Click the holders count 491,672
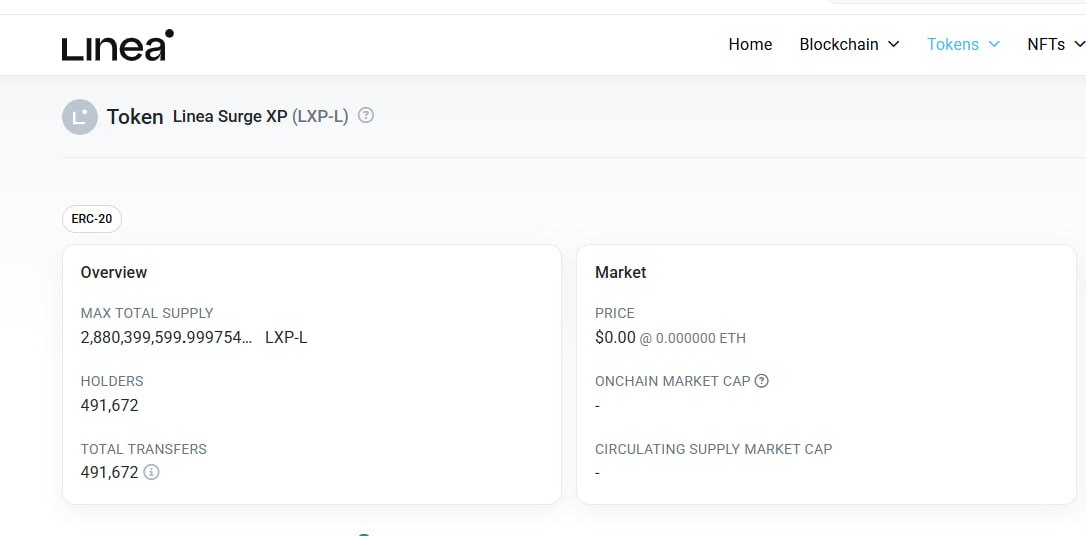1086x536 pixels. click(x=109, y=406)
